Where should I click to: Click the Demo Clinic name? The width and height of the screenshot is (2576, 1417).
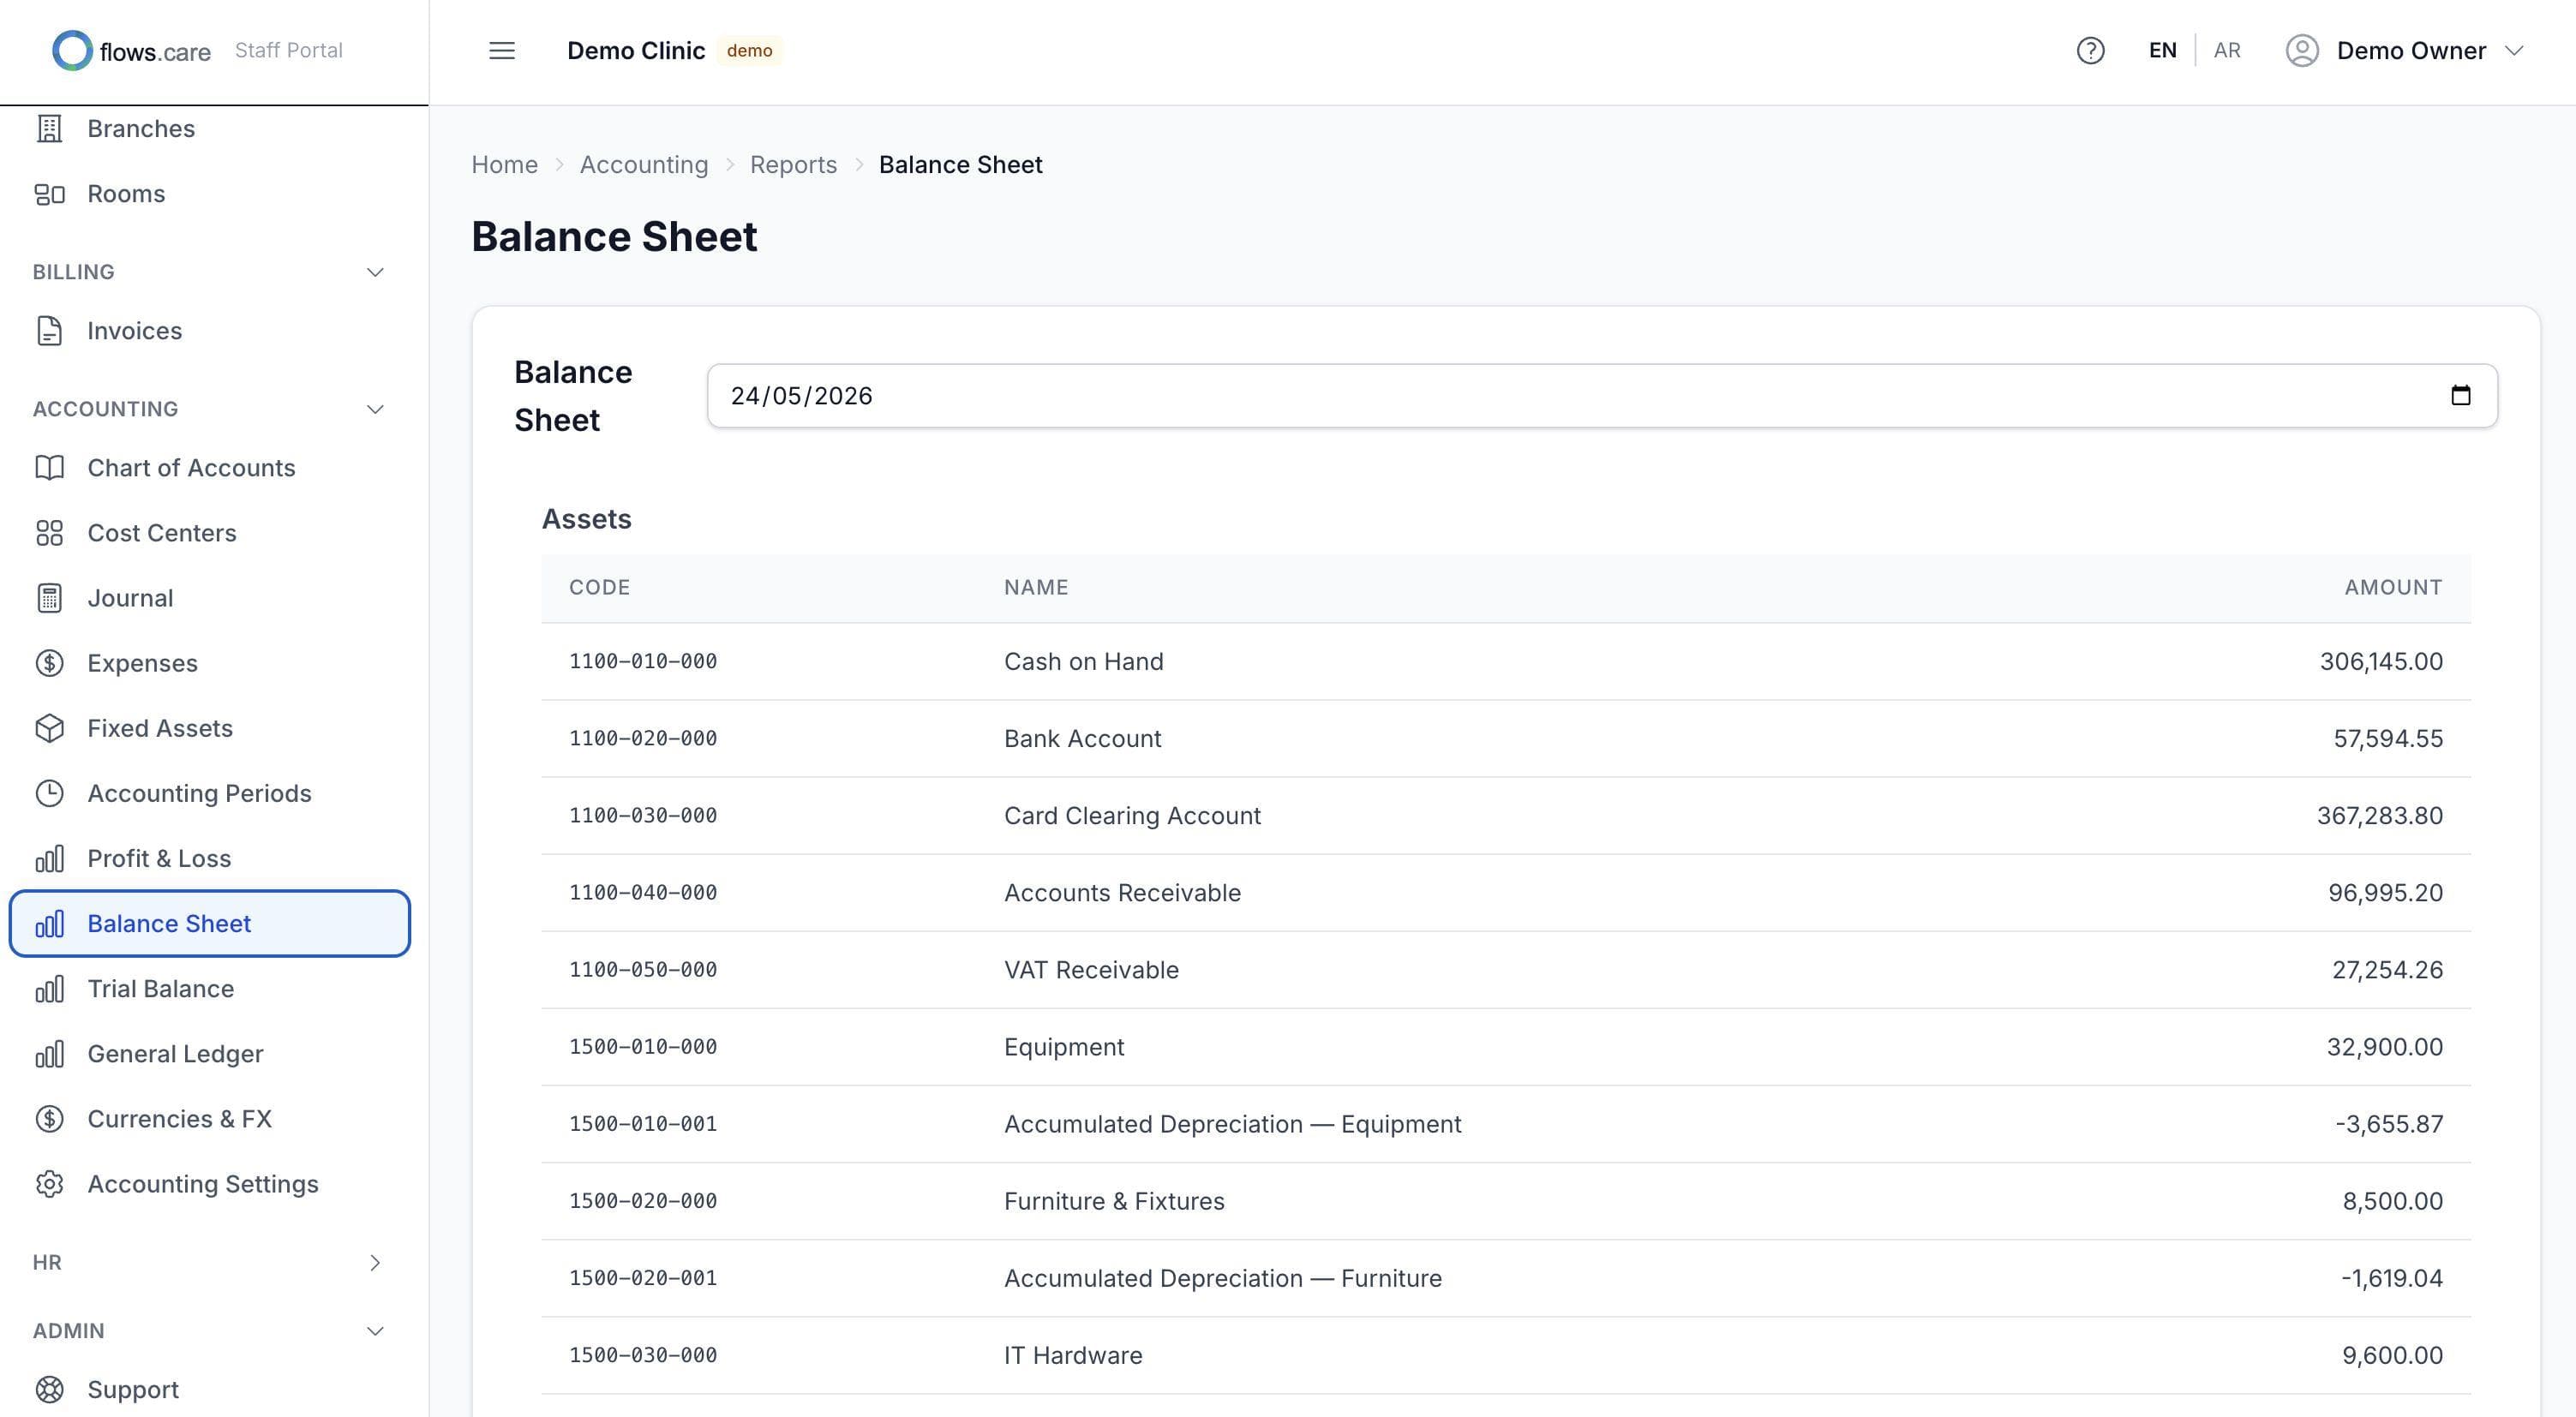click(x=636, y=51)
